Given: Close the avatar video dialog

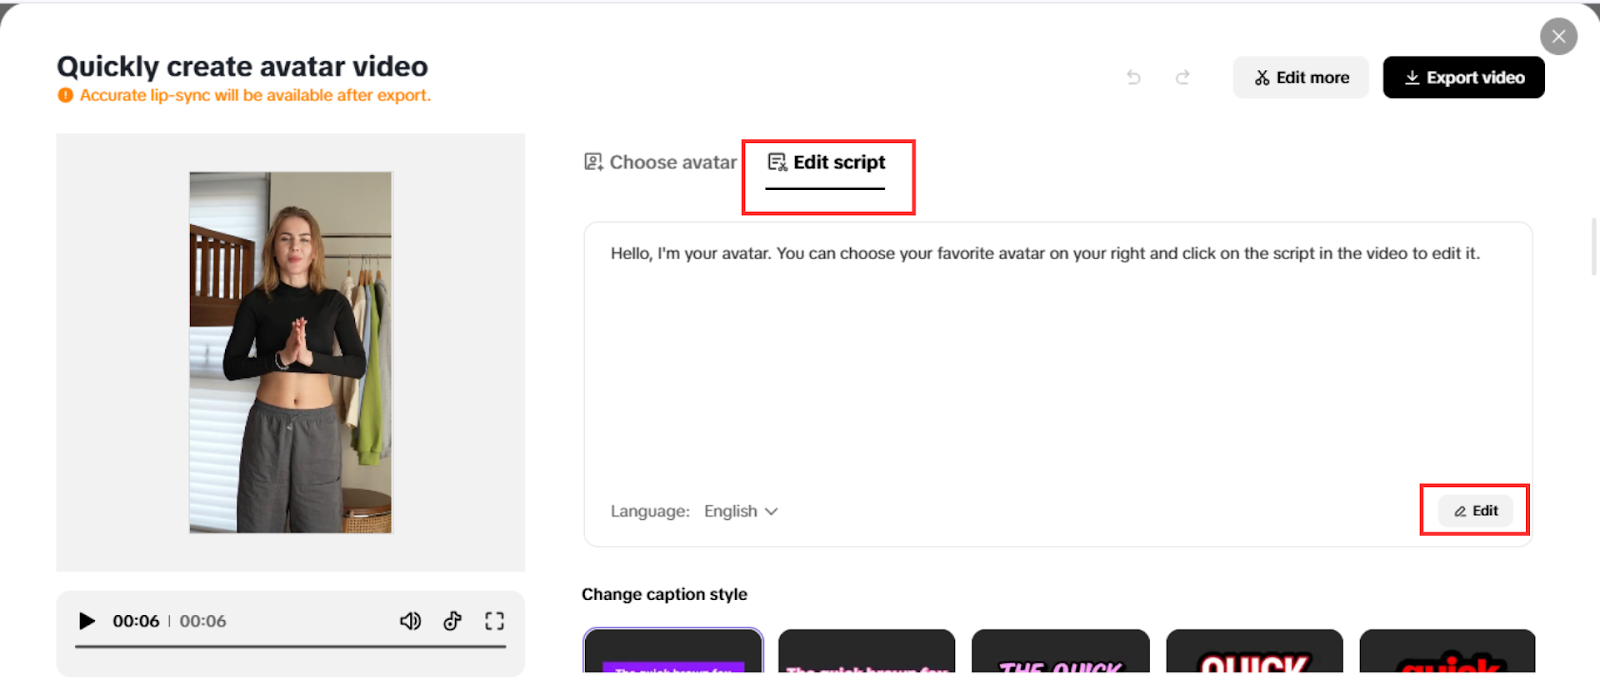Looking at the screenshot, I should (x=1558, y=36).
